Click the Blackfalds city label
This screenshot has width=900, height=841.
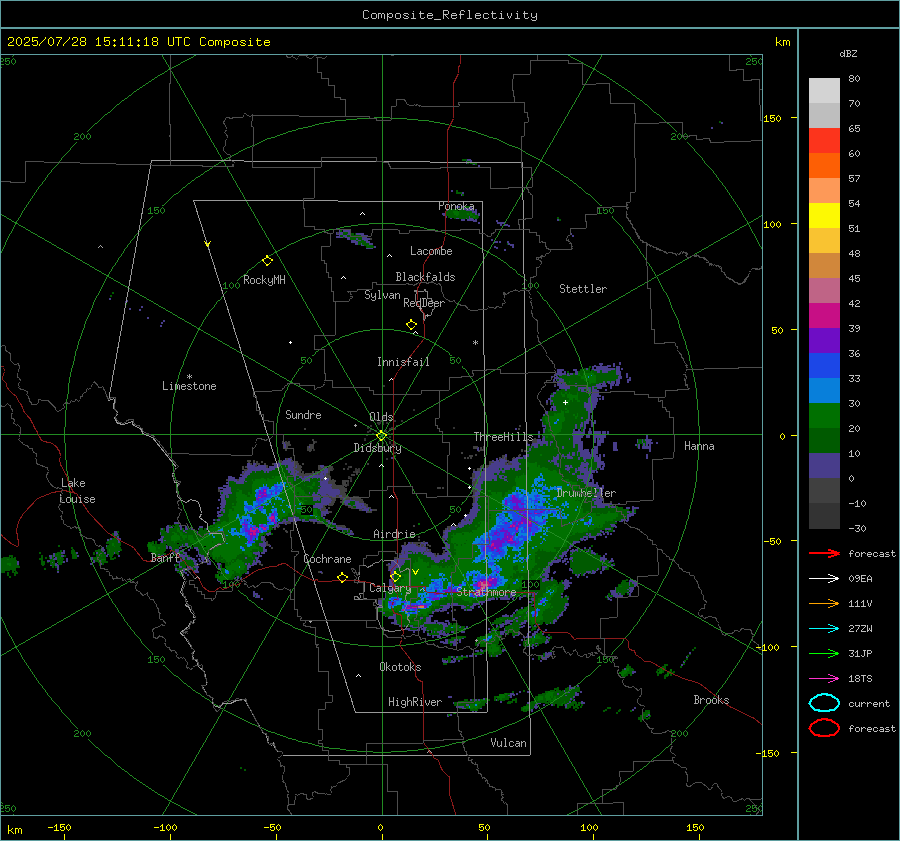pyautogui.click(x=425, y=277)
